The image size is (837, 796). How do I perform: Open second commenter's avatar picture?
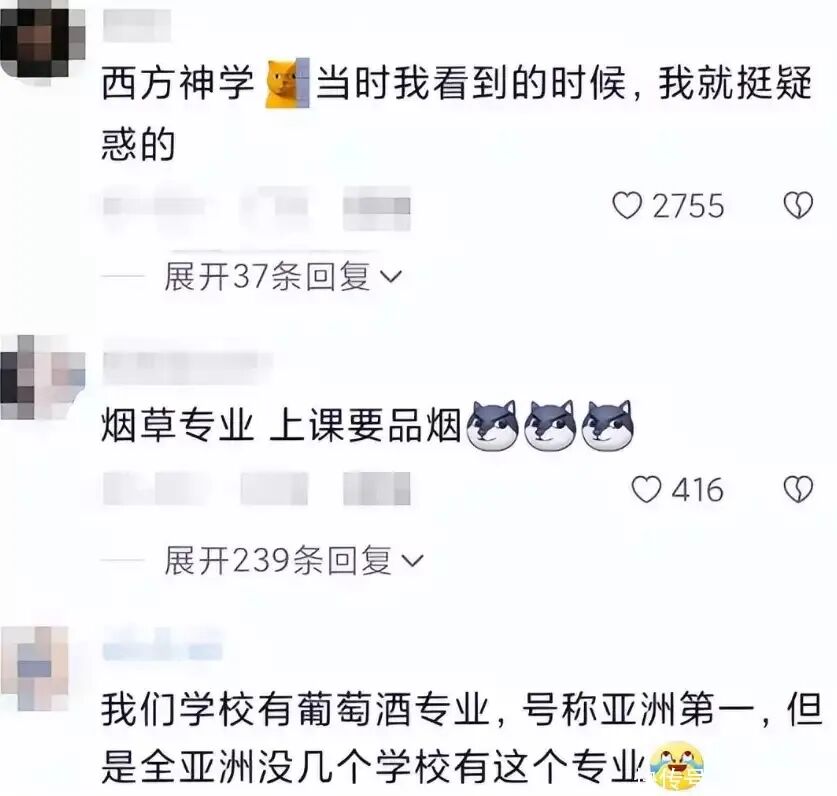pyautogui.click(x=43, y=377)
